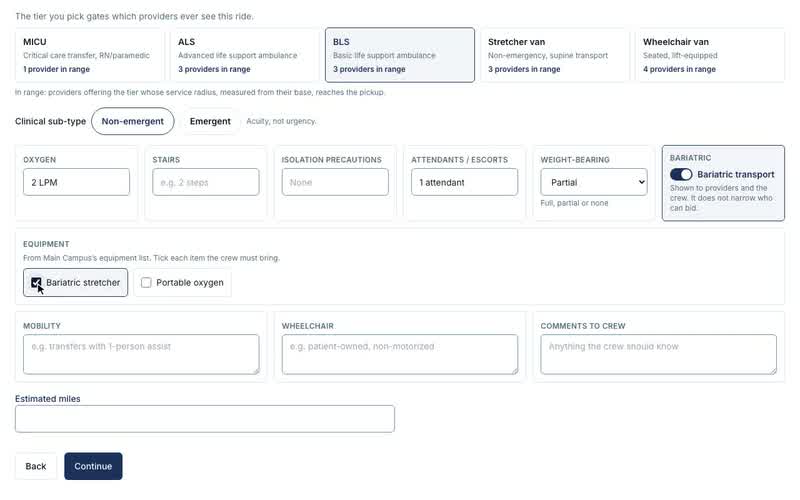The width and height of the screenshot is (800, 500).
Task: Click the "Critical care transfer, RN/paramedic" description
Action: [86, 55]
